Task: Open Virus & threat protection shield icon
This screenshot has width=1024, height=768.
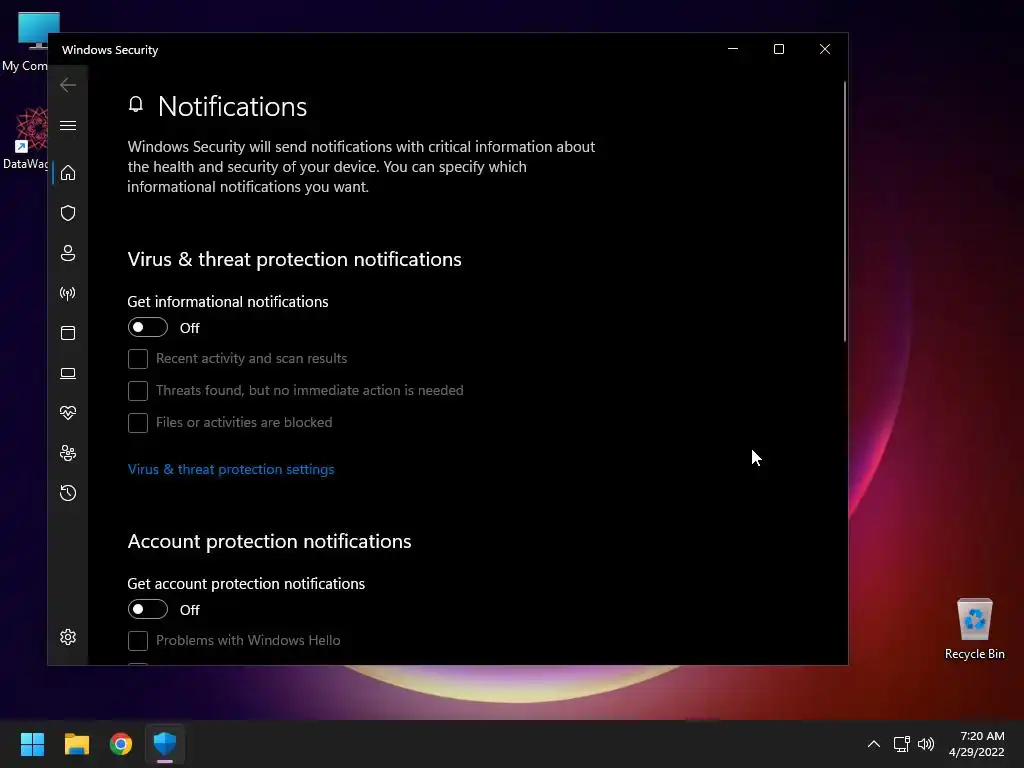Action: 68,213
